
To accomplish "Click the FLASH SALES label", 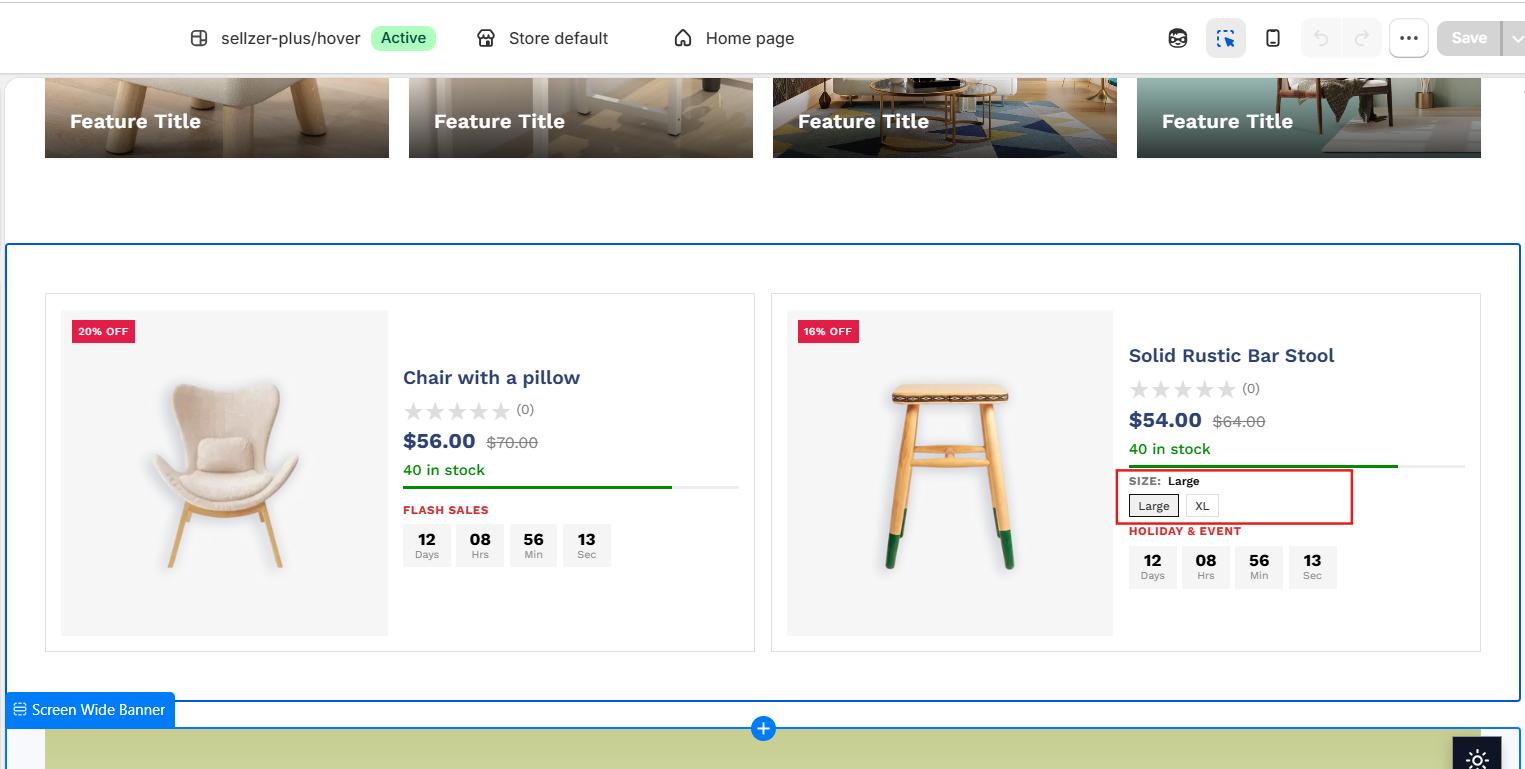I will coord(446,510).
